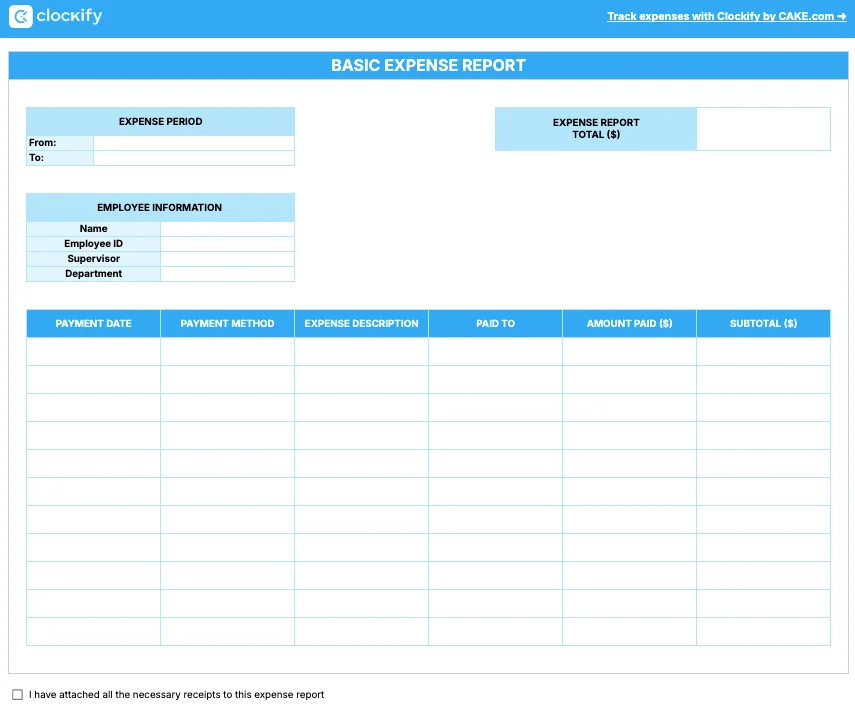Click the BASIC EXPENSE REPORT title

428,65
